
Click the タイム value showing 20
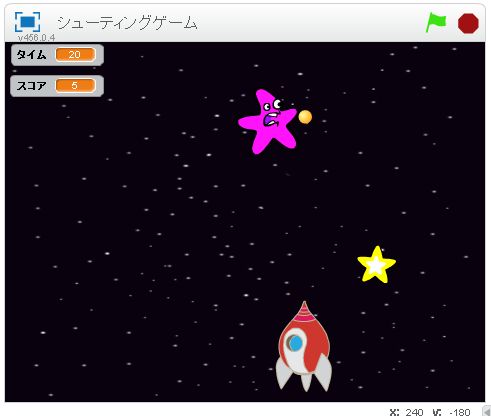pyautogui.click(x=75, y=55)
